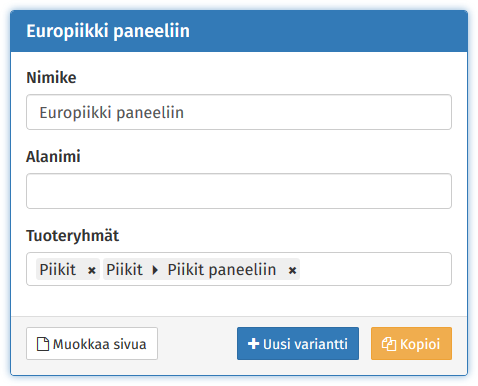Remove the Piikit tag with its x icon

tap(92, 270)
